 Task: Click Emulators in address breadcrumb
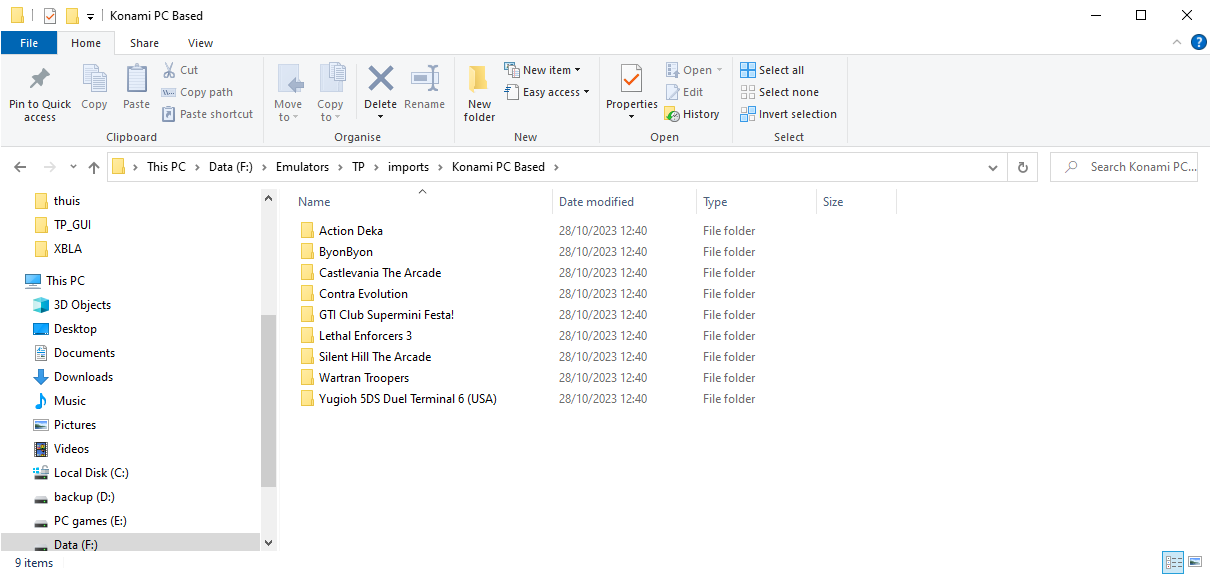tap(302, 167)
